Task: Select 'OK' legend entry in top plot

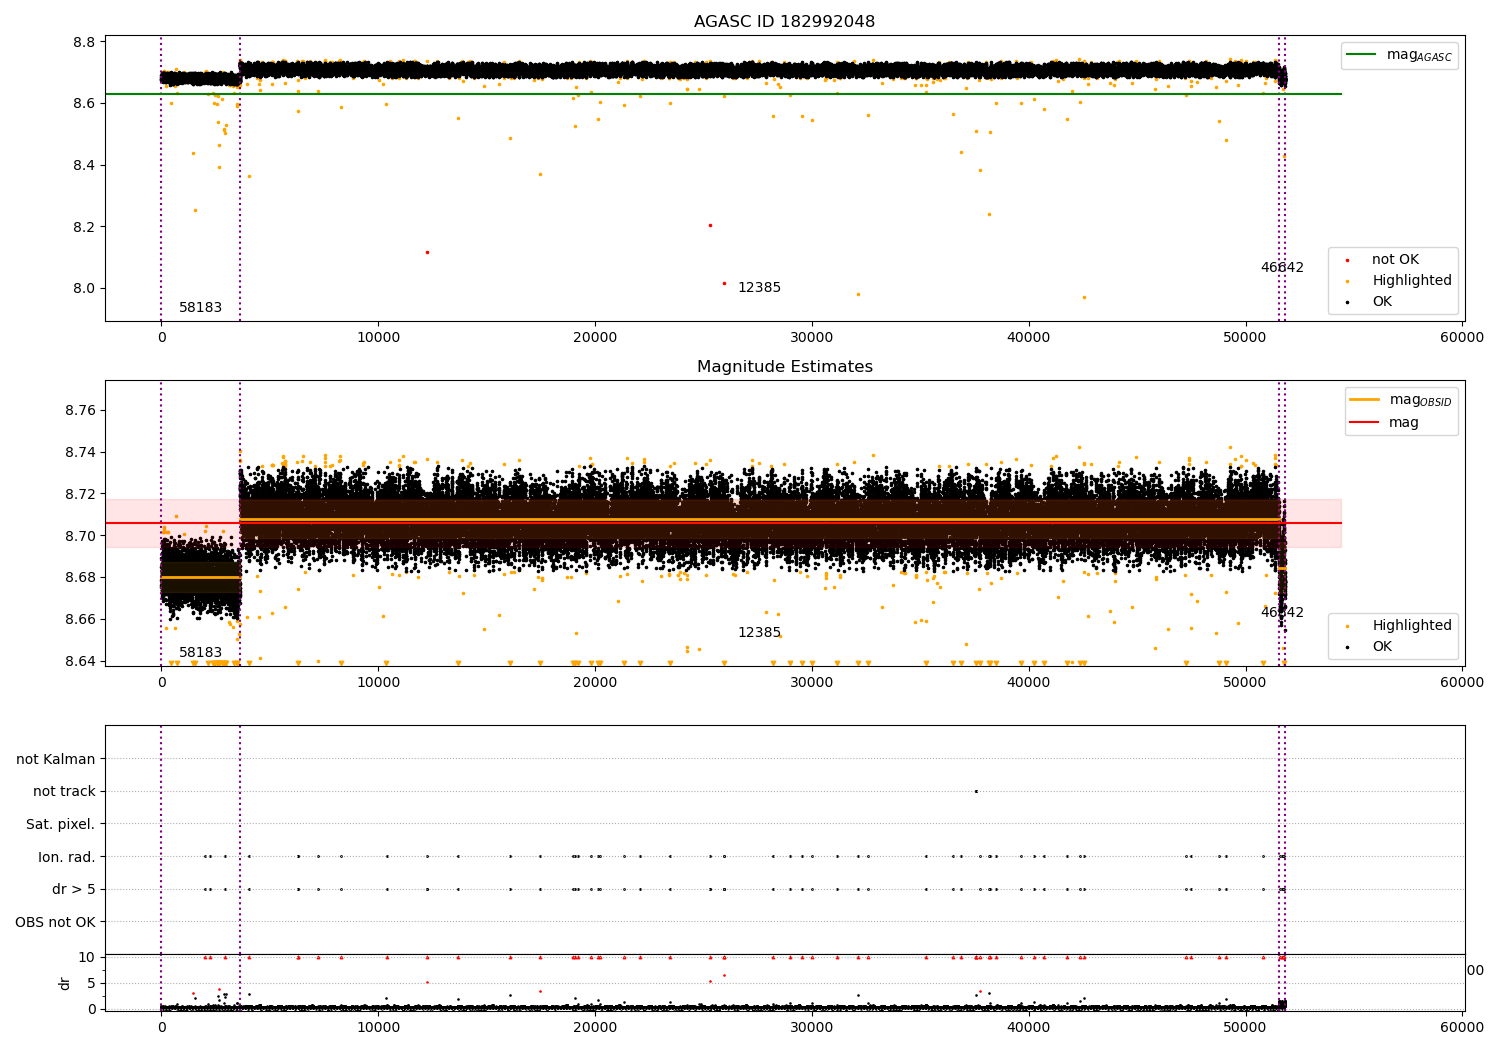Action: pos(1381,302)
